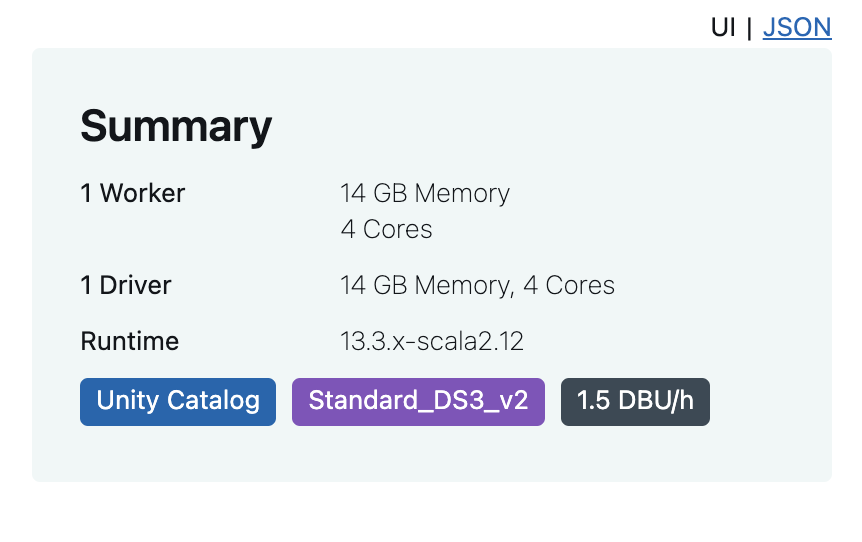Click the worker 4 Cores text
The height and width of the screenshot is (542, 862).
click(x=387, y=229)
